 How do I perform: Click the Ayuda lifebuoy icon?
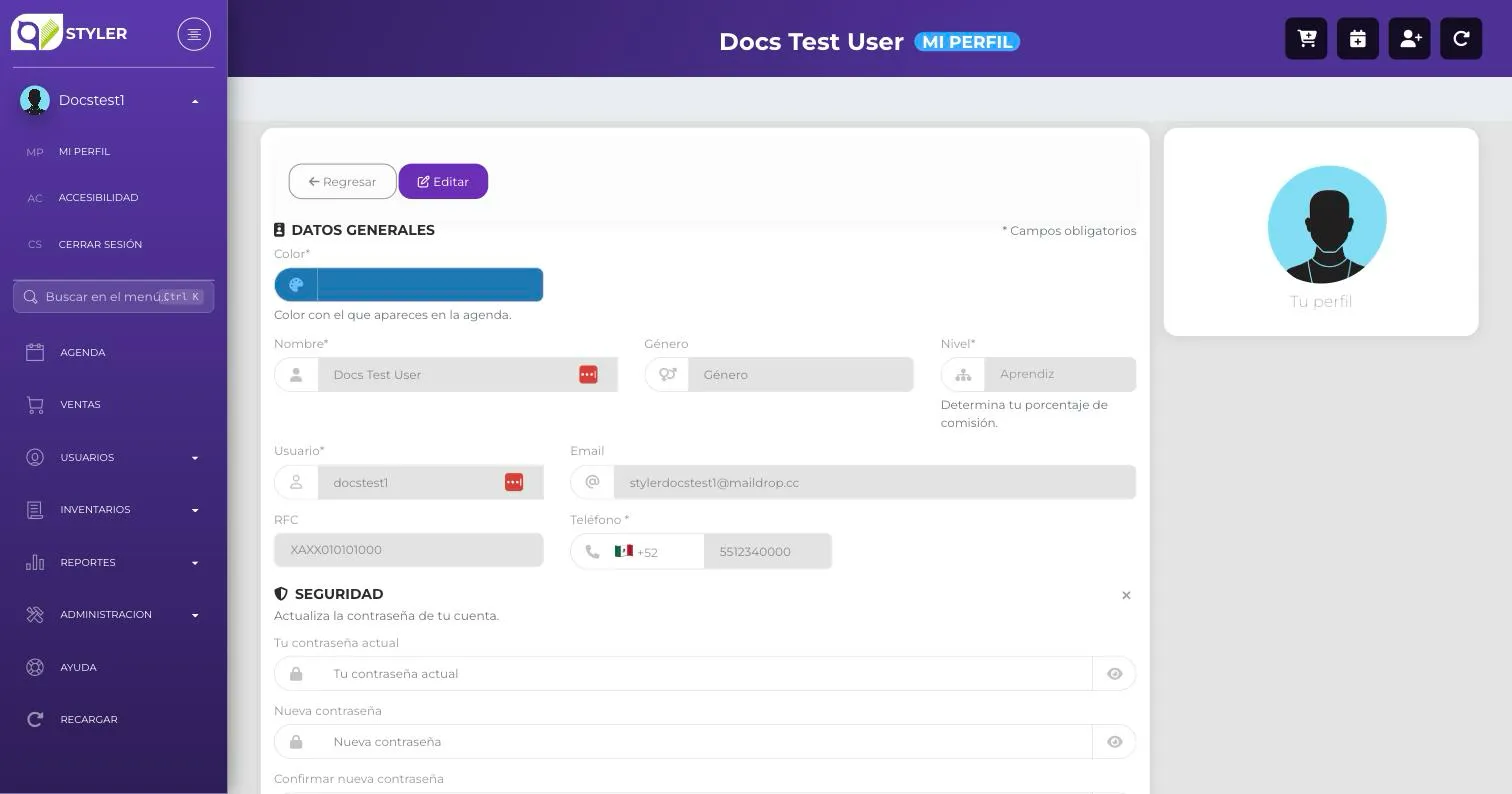[x=35, y=667]
